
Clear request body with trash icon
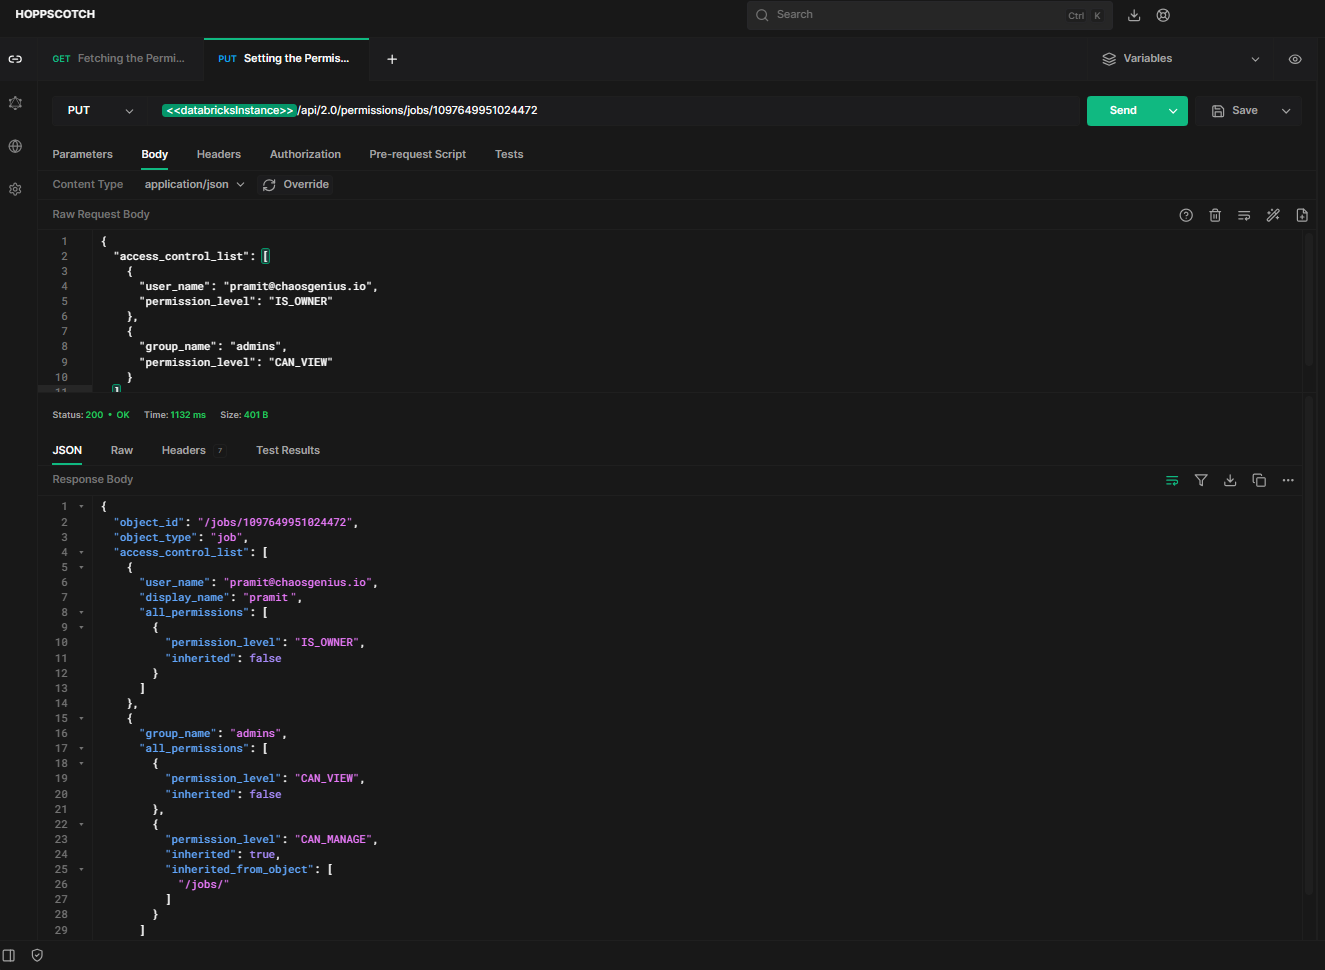coord(1215,215)
